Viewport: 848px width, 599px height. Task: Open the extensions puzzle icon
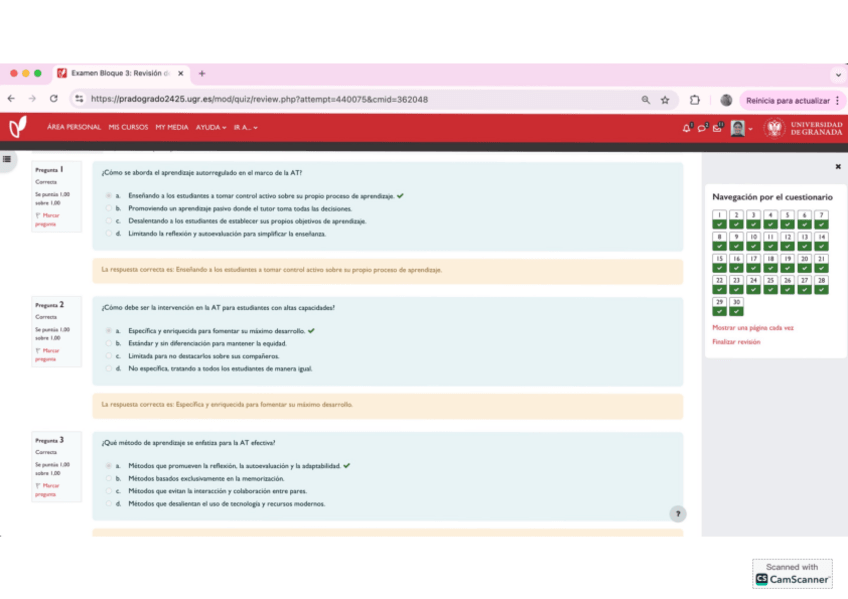point(694,99)
